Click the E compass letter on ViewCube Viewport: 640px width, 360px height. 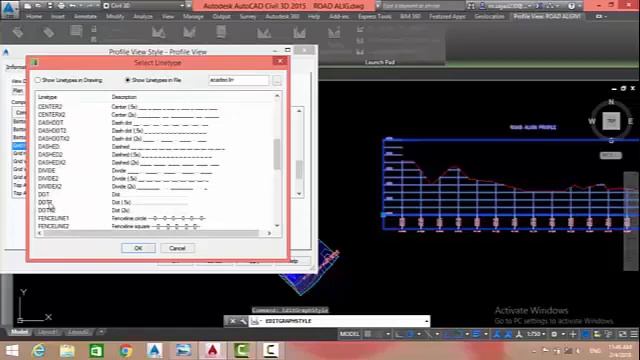click(x=631, y=121)
